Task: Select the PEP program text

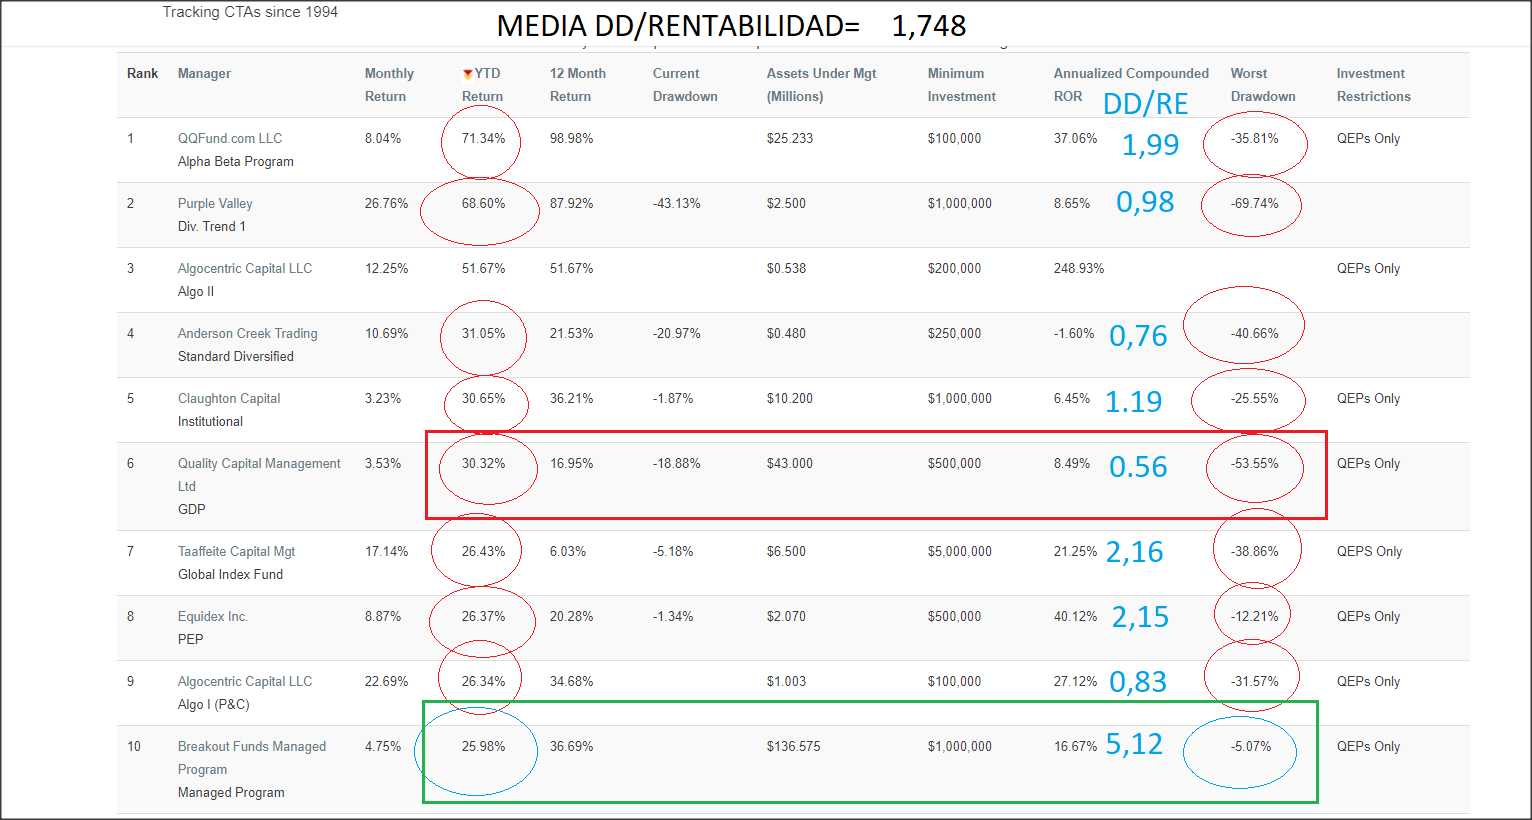Action: [x=190, y=640]
